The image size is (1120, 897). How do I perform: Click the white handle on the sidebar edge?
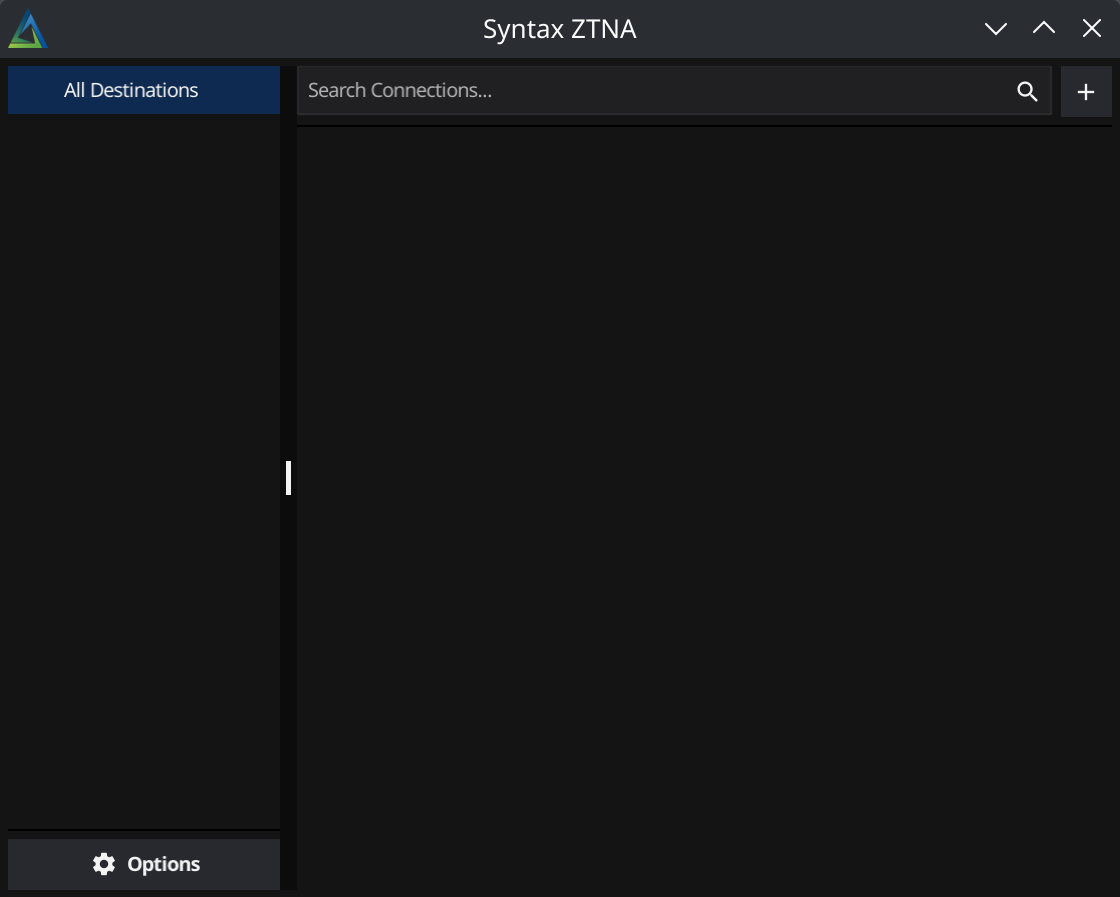pos(289,478)
